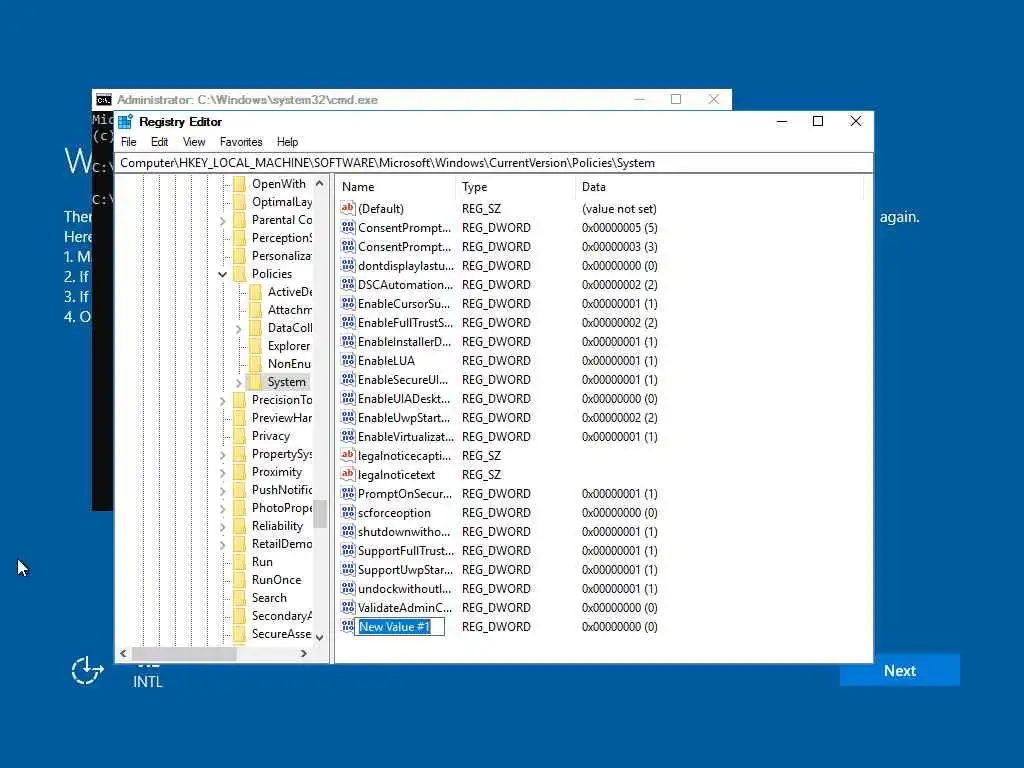Expand the Reliability key node
1024x768 pixels.
[x=223, y=526]
